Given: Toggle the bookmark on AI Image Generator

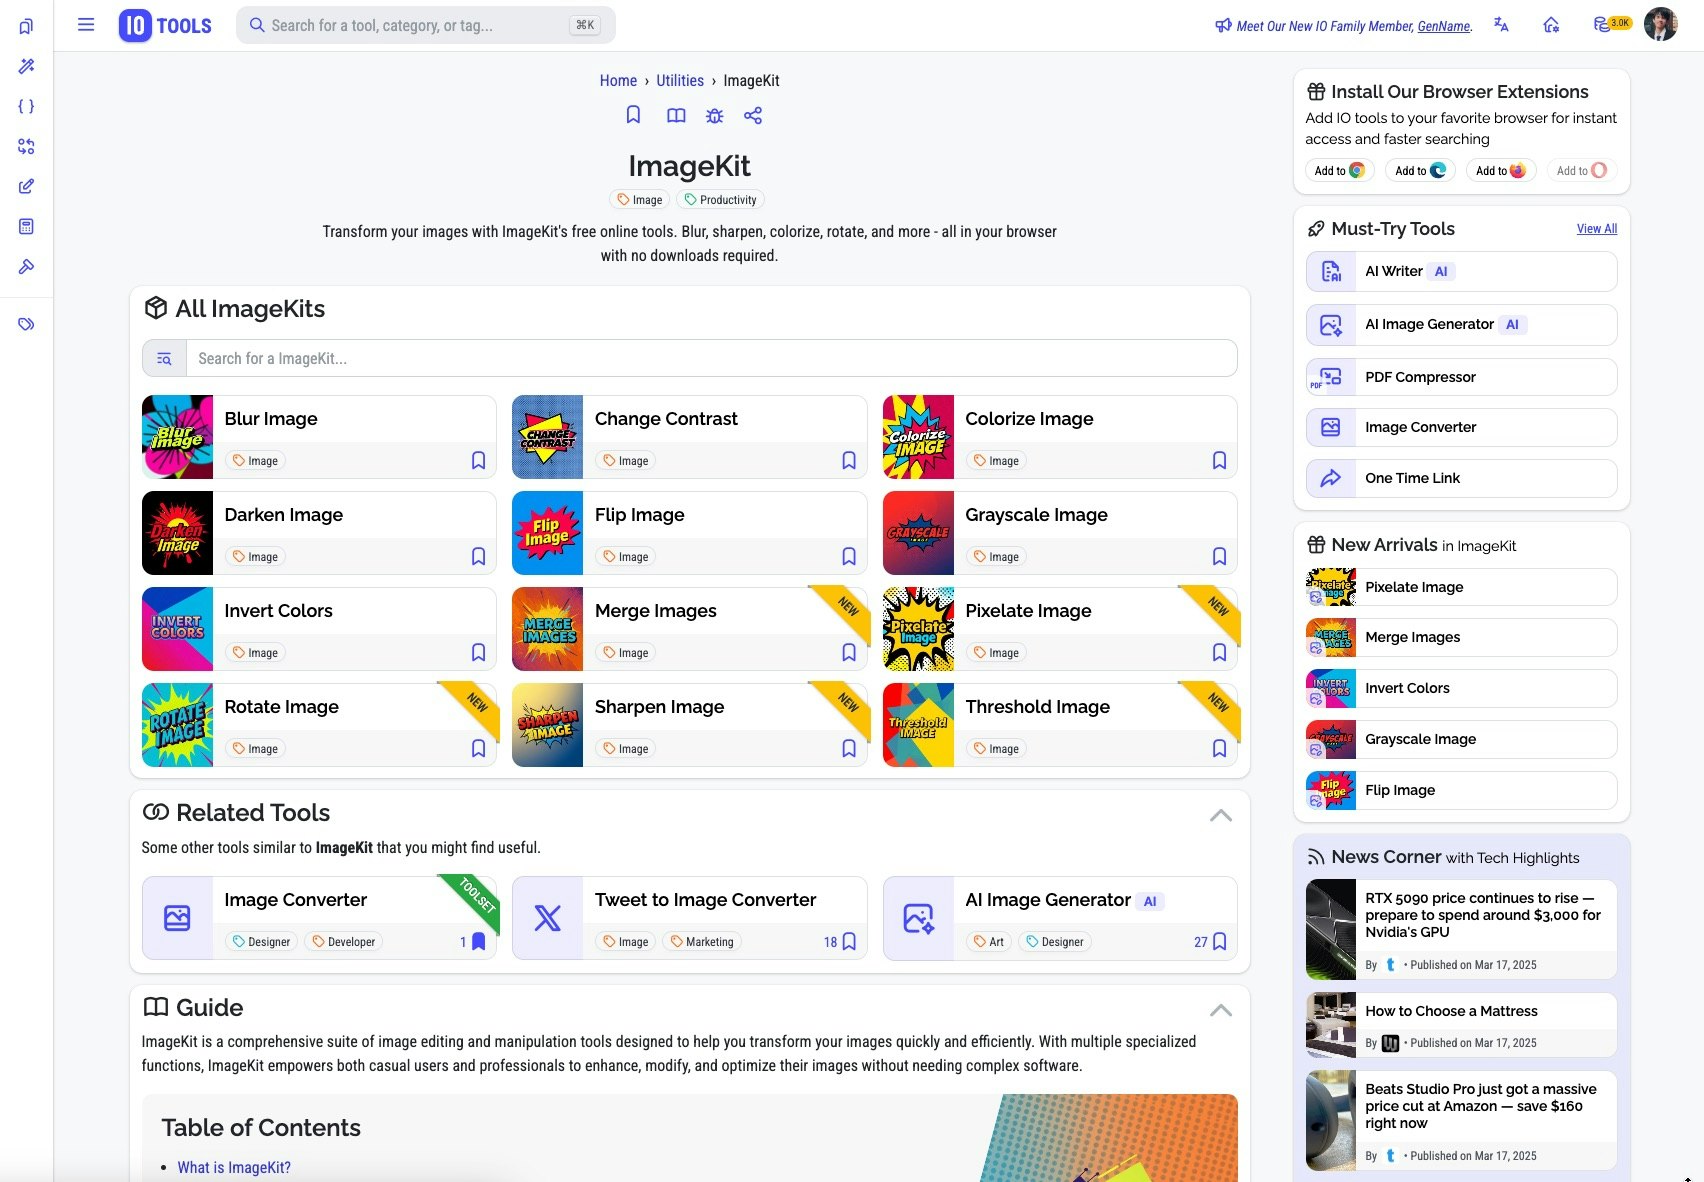Looking at the screenshot, I should tap(1219, 941).
